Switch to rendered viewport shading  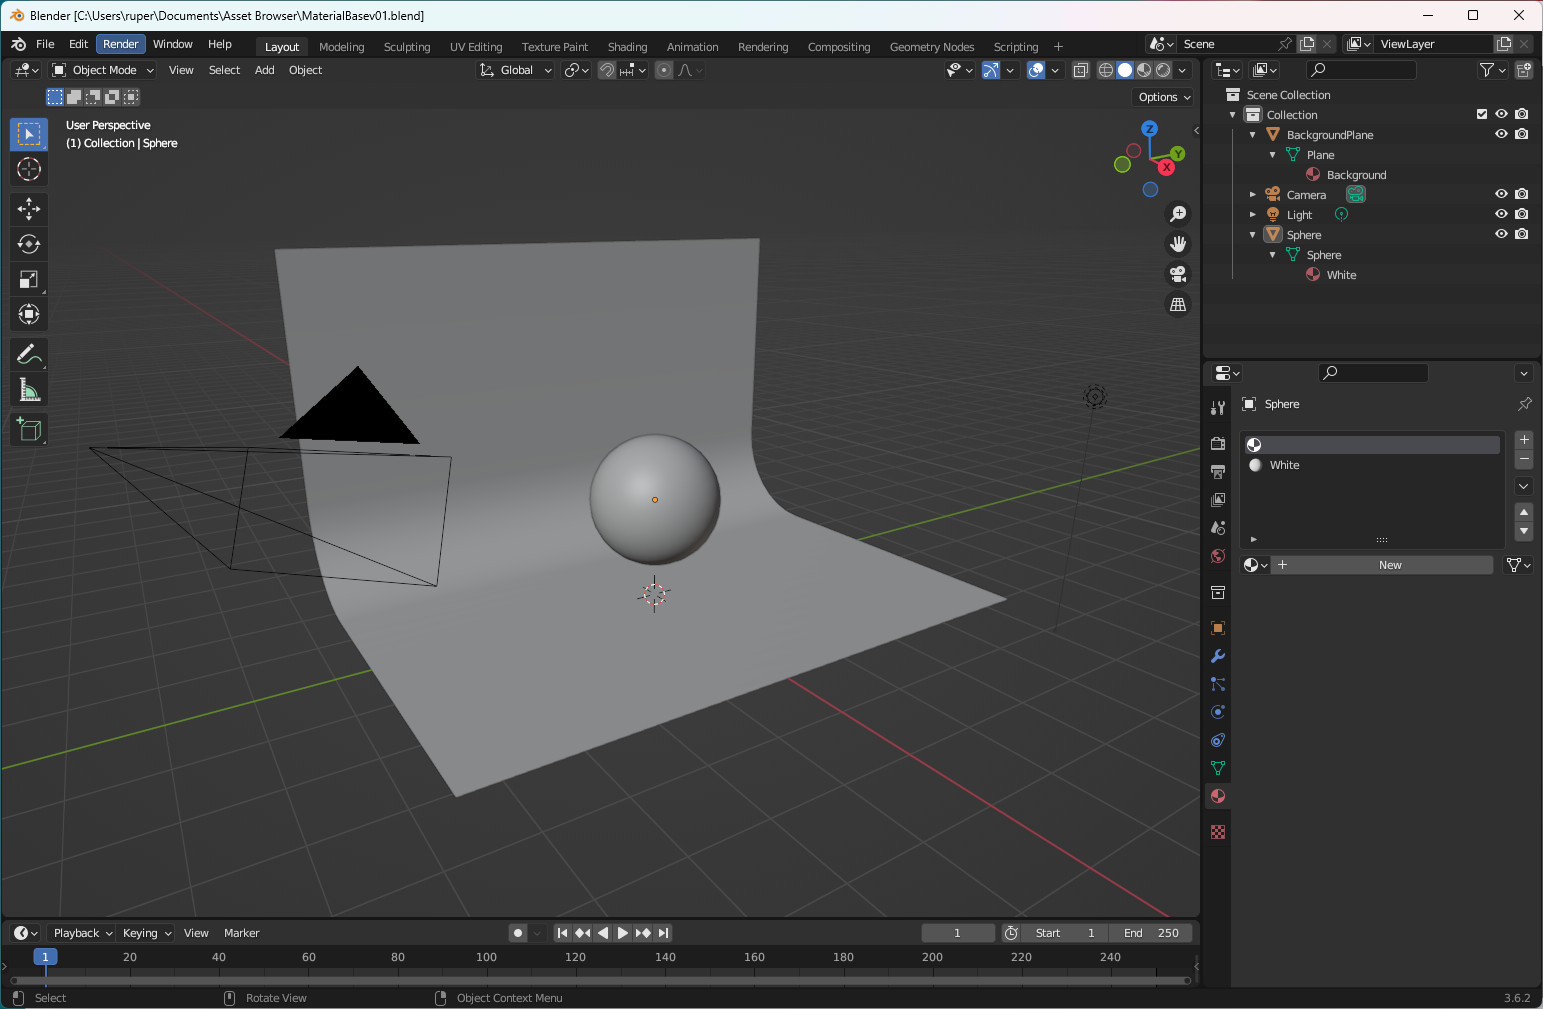pos(1163,70)
